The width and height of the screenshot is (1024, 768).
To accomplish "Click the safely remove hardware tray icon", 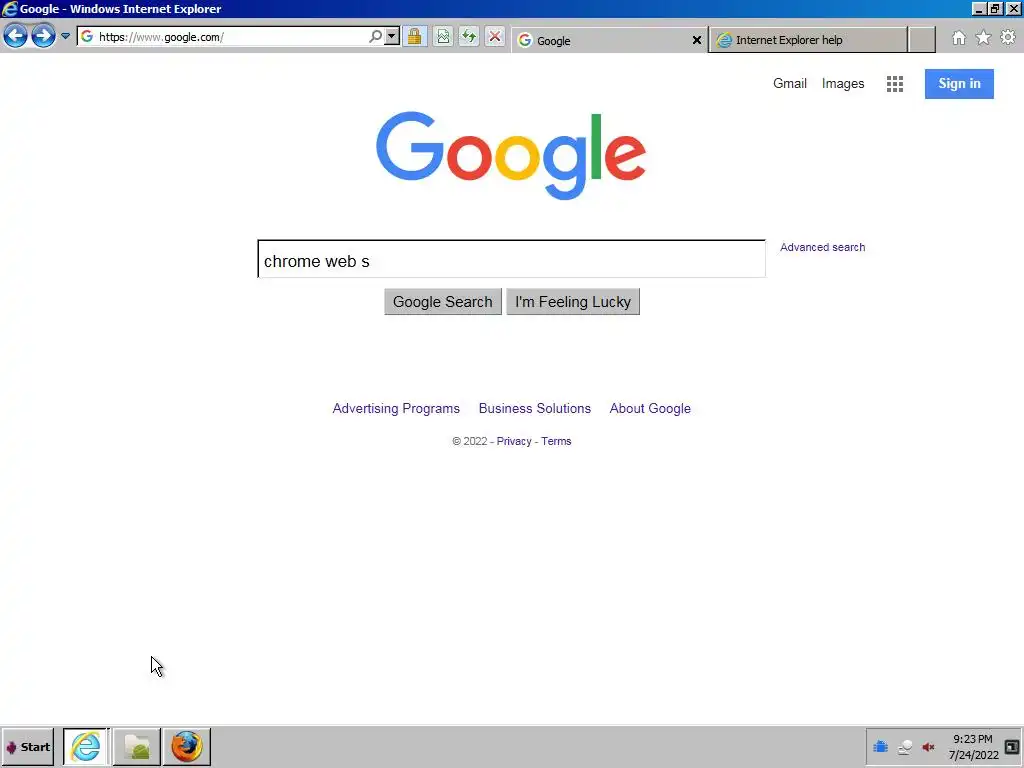I will click(x=904, y=747).
